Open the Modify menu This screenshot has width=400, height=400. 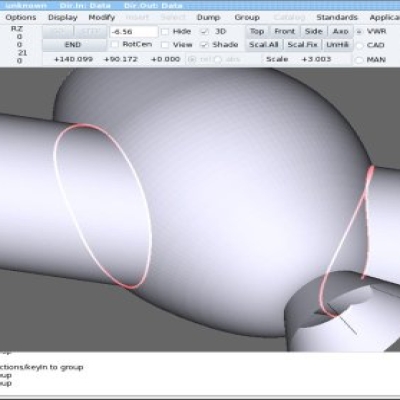pyautogui.click(x=102, y=17)
